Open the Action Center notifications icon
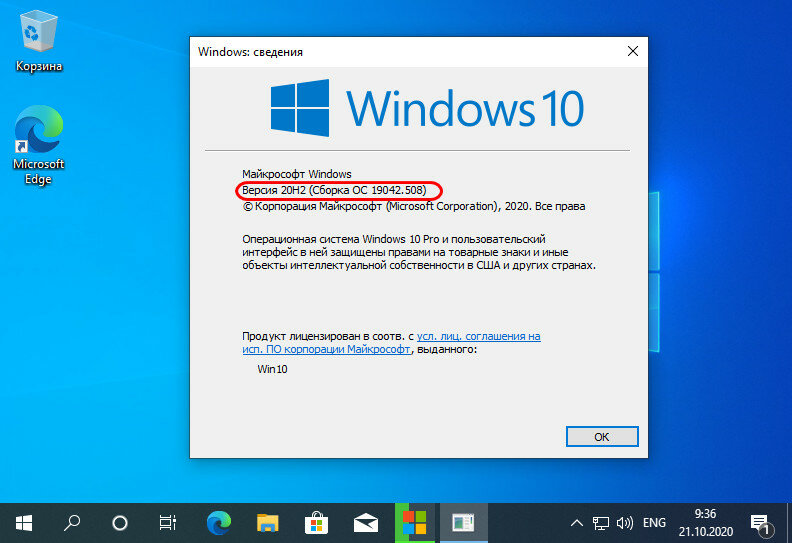 [760, 524]
